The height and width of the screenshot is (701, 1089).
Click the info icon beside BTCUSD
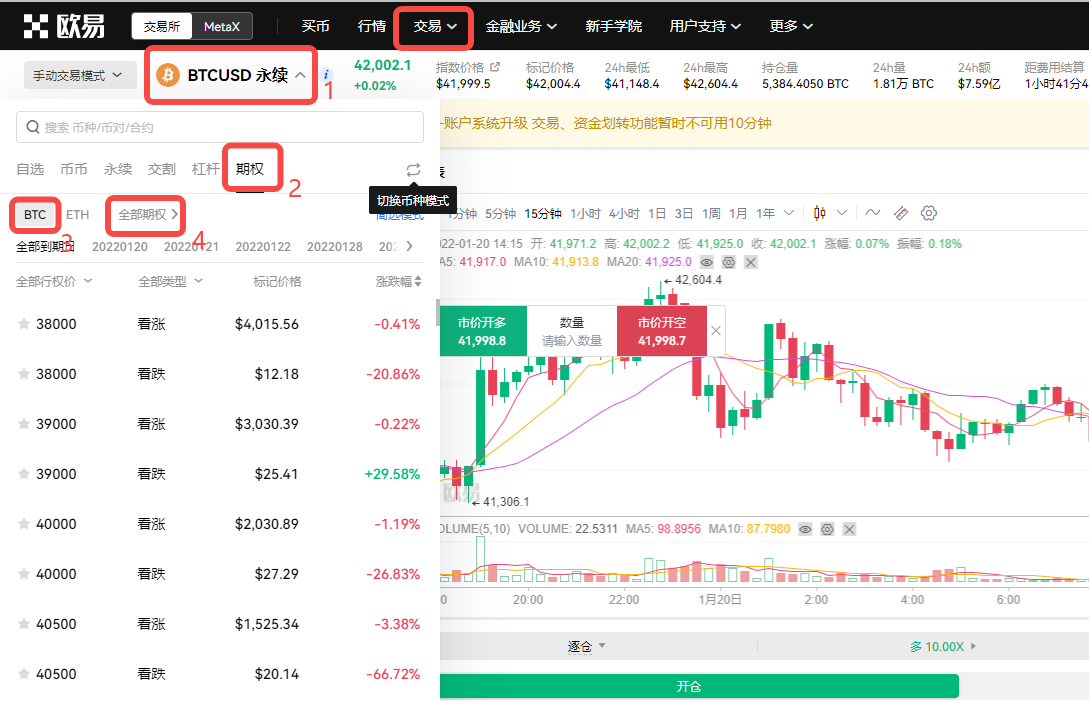coord(326,75)
